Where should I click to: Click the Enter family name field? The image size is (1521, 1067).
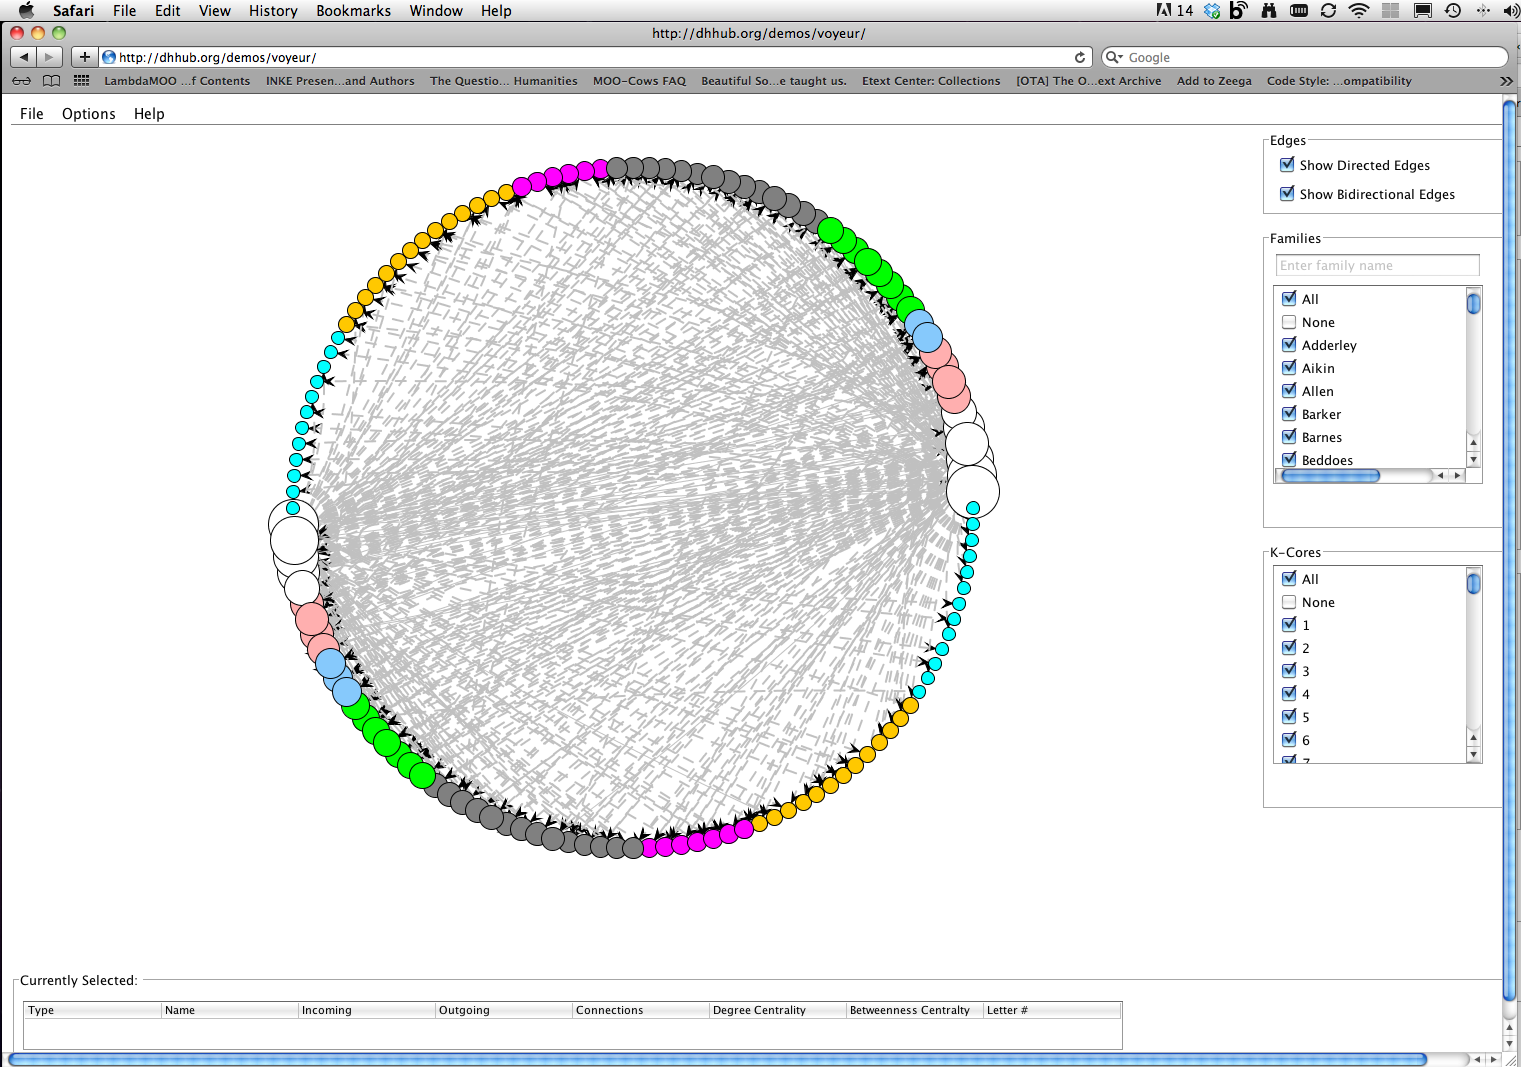click(1377, 265)
